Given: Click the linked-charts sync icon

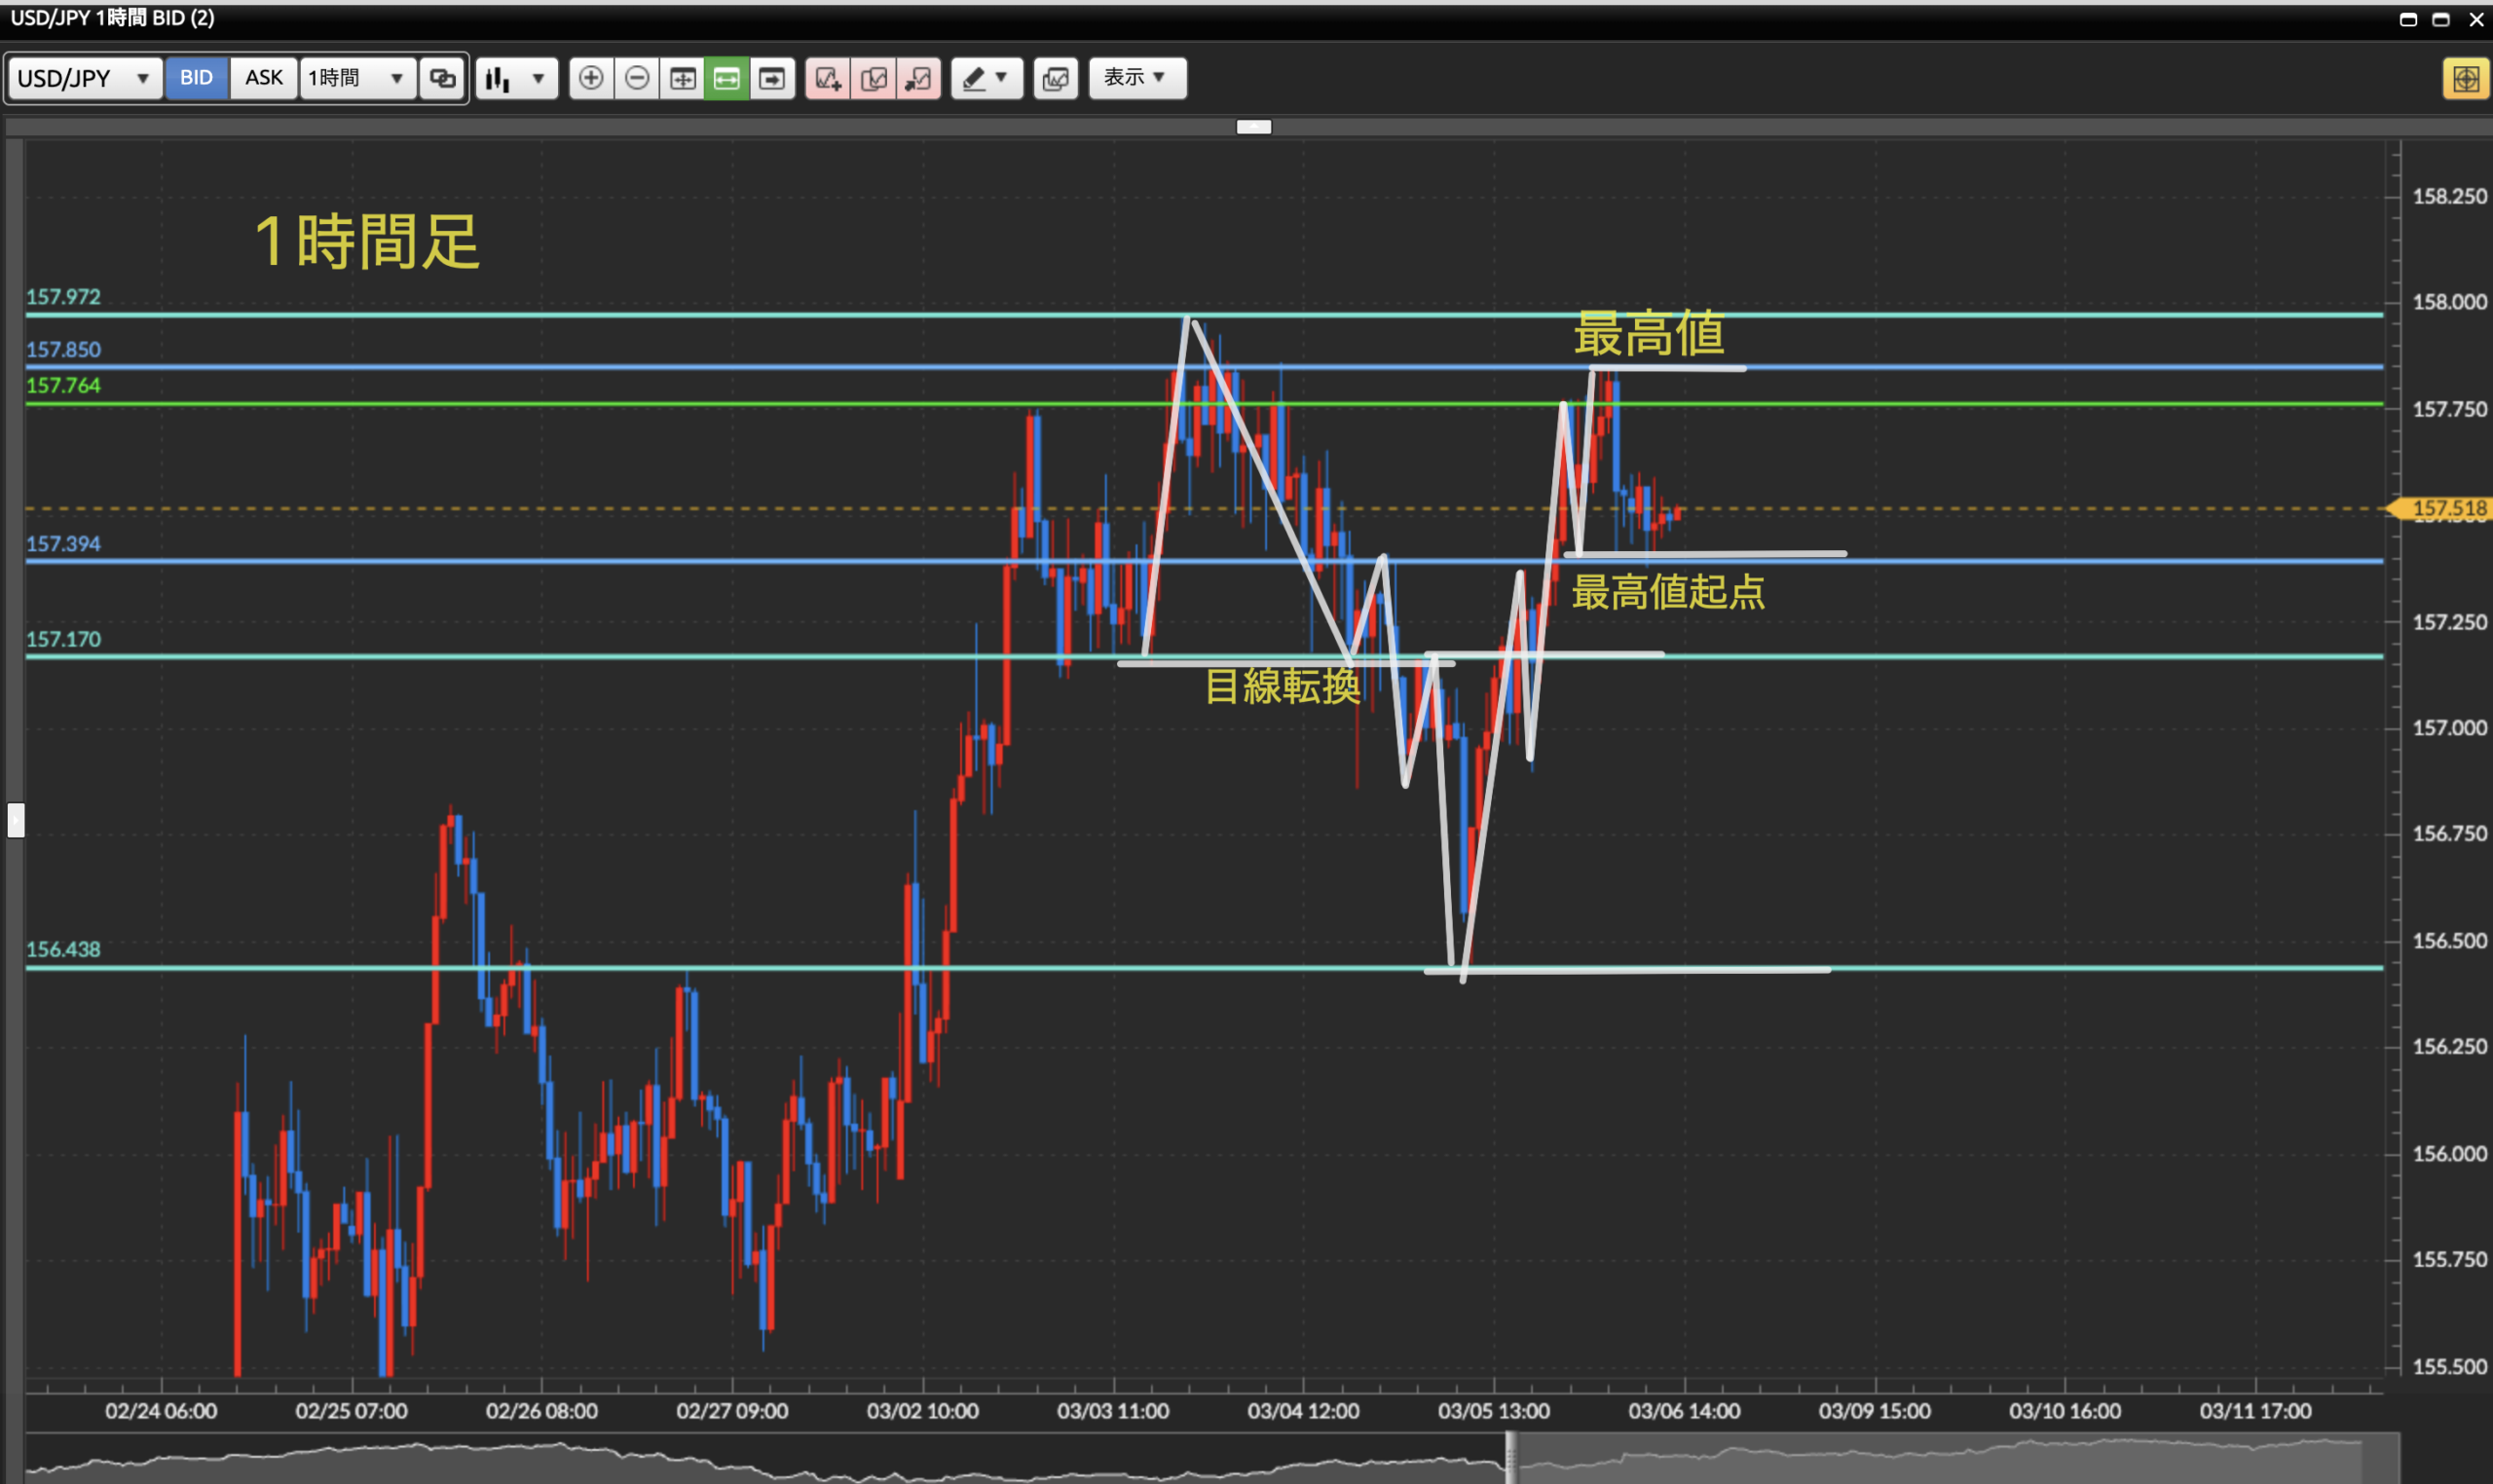Looking at the screenshot, I should [442, 78].
